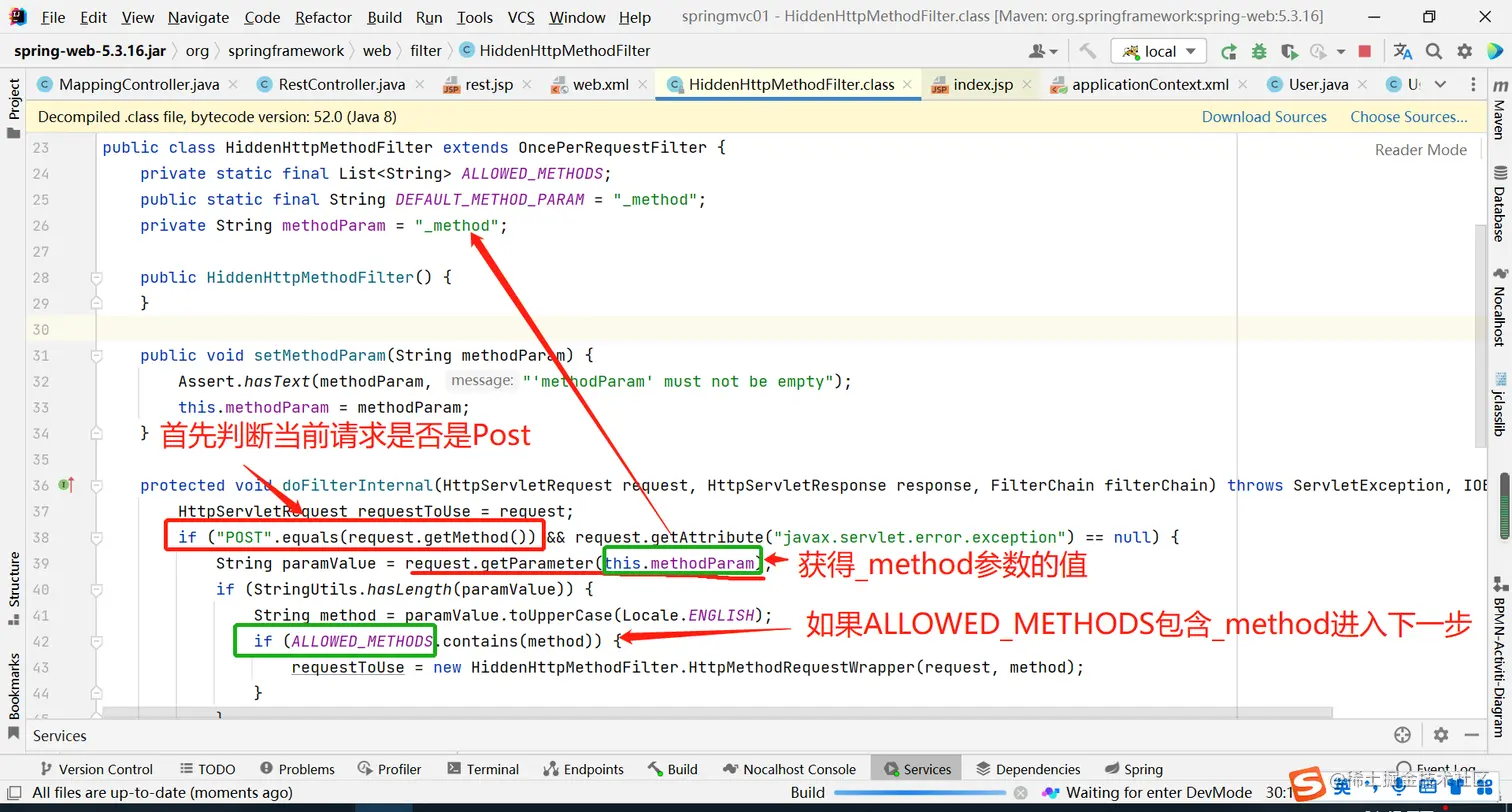Open Profiler tool window

point(389,769)
